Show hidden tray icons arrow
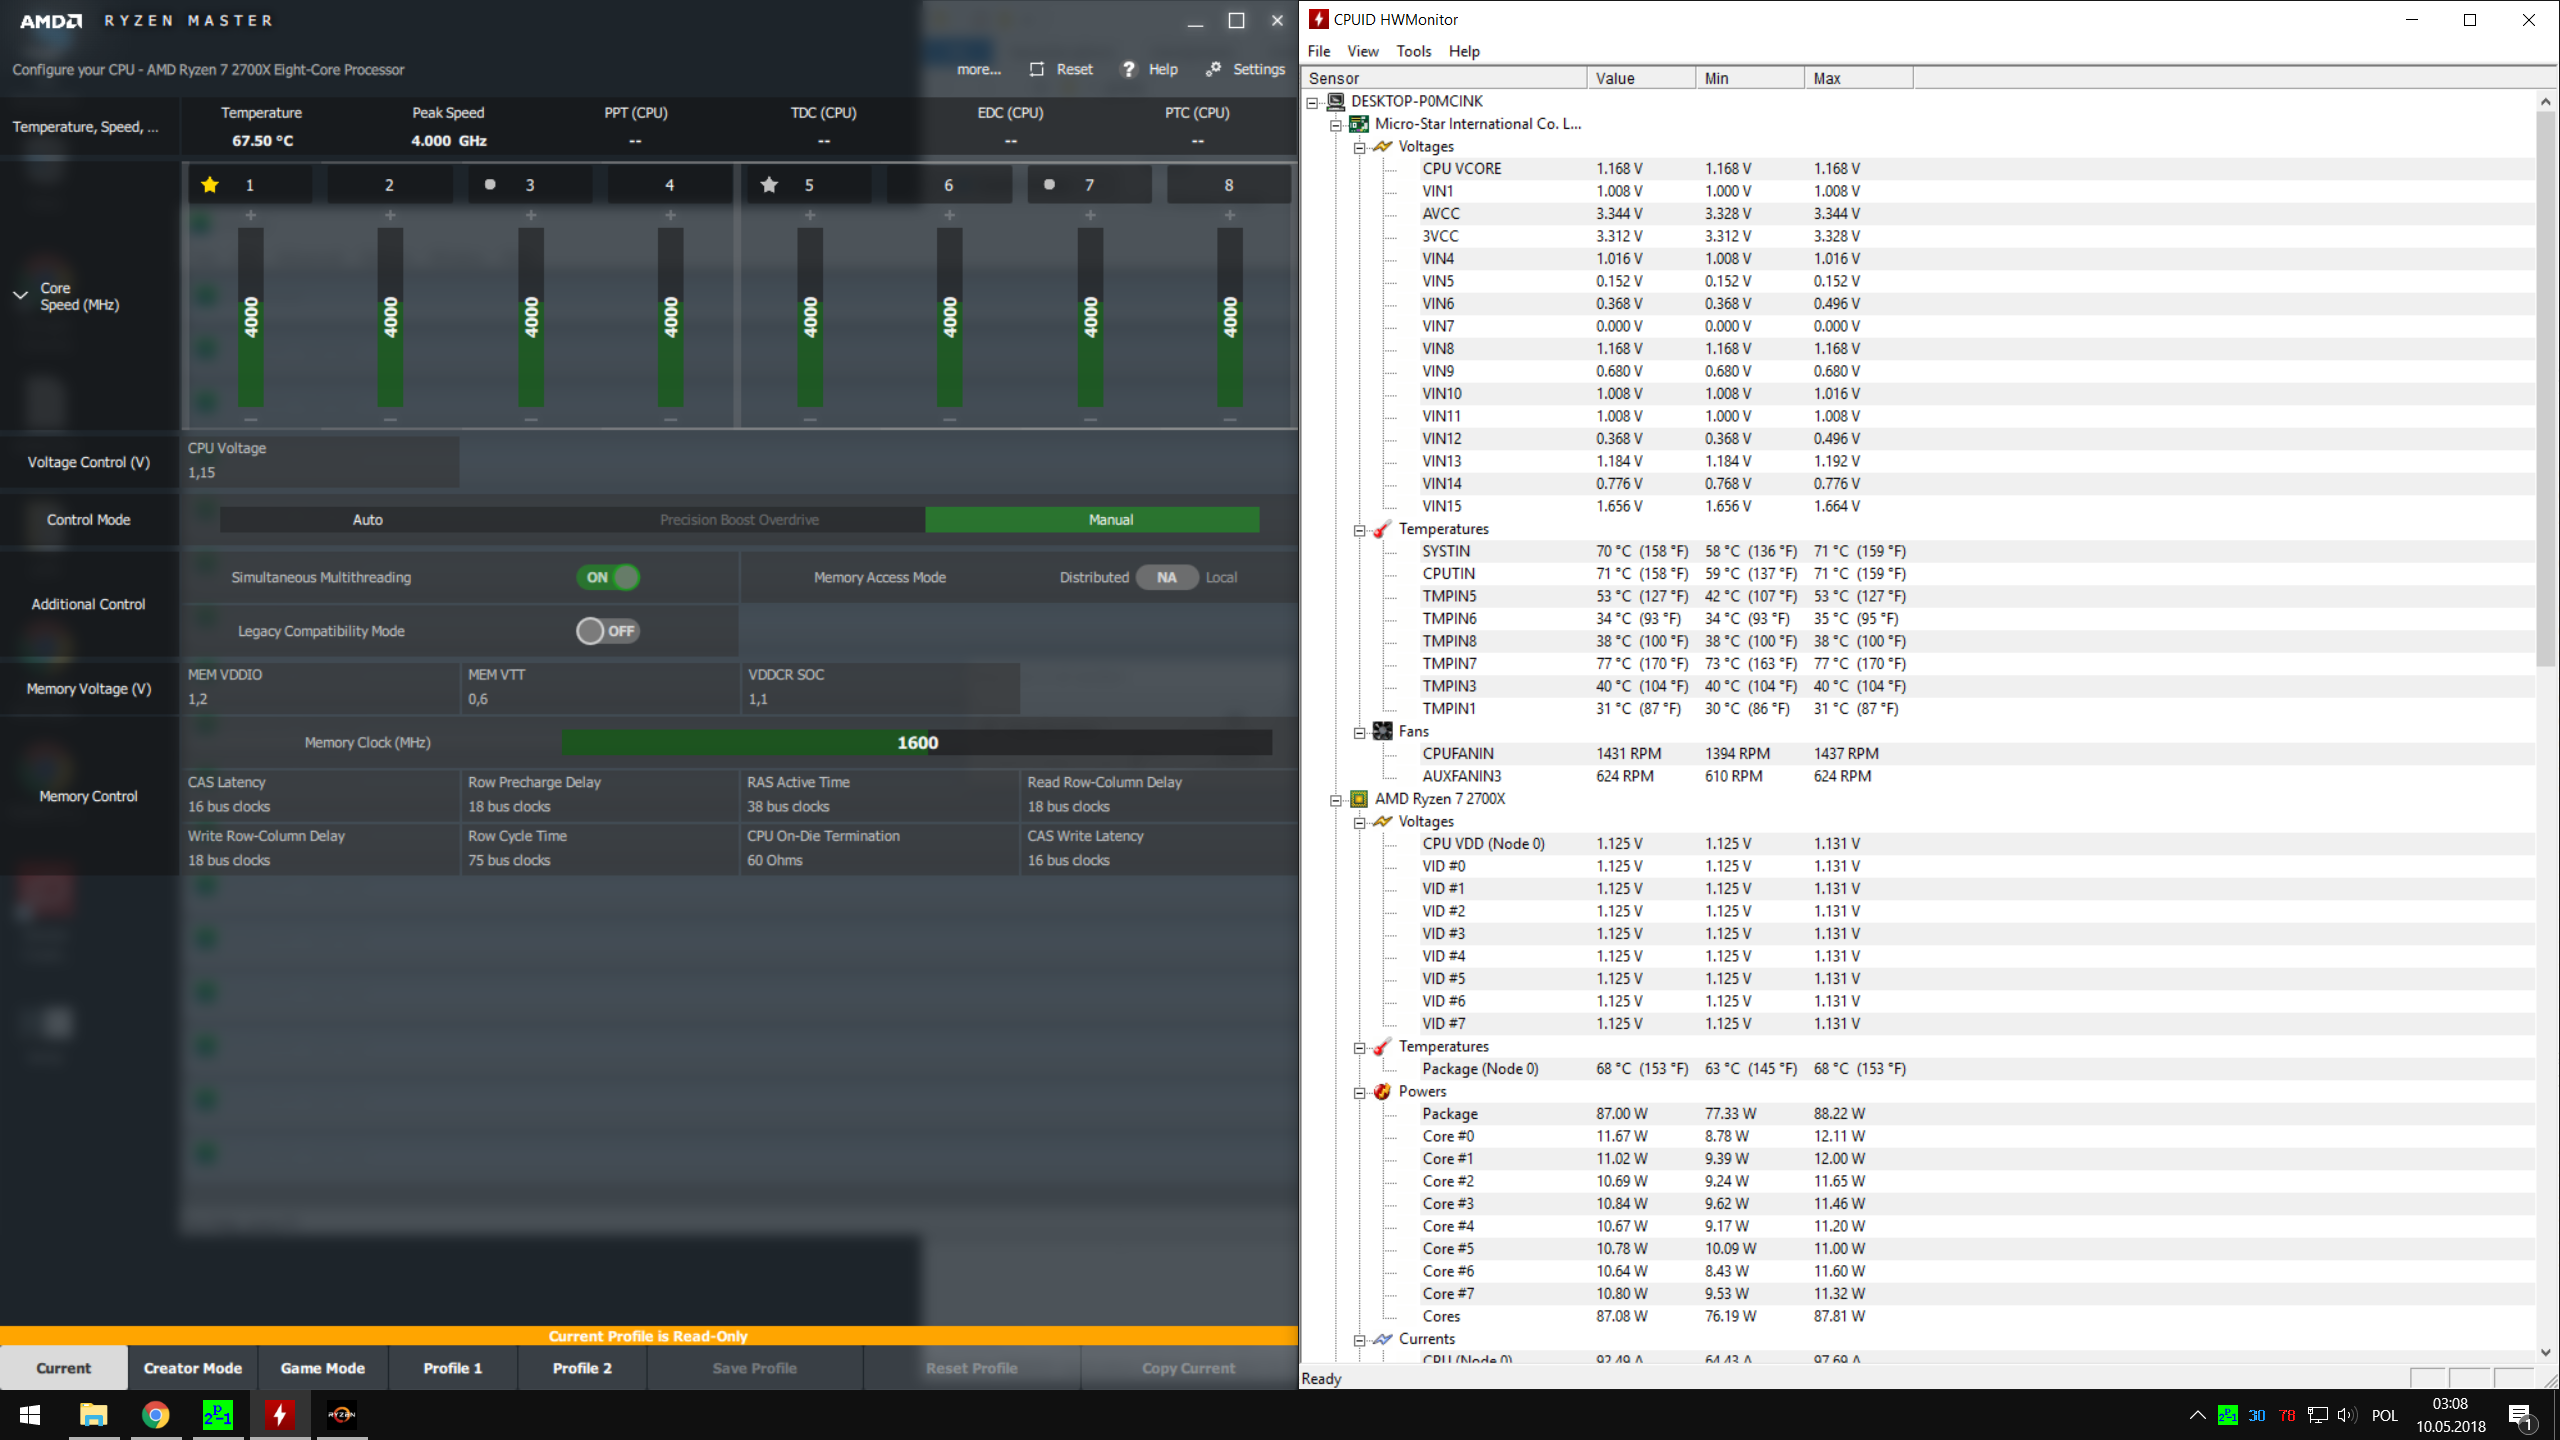The image size is (2560, 1440). tap(2197, 1415)
